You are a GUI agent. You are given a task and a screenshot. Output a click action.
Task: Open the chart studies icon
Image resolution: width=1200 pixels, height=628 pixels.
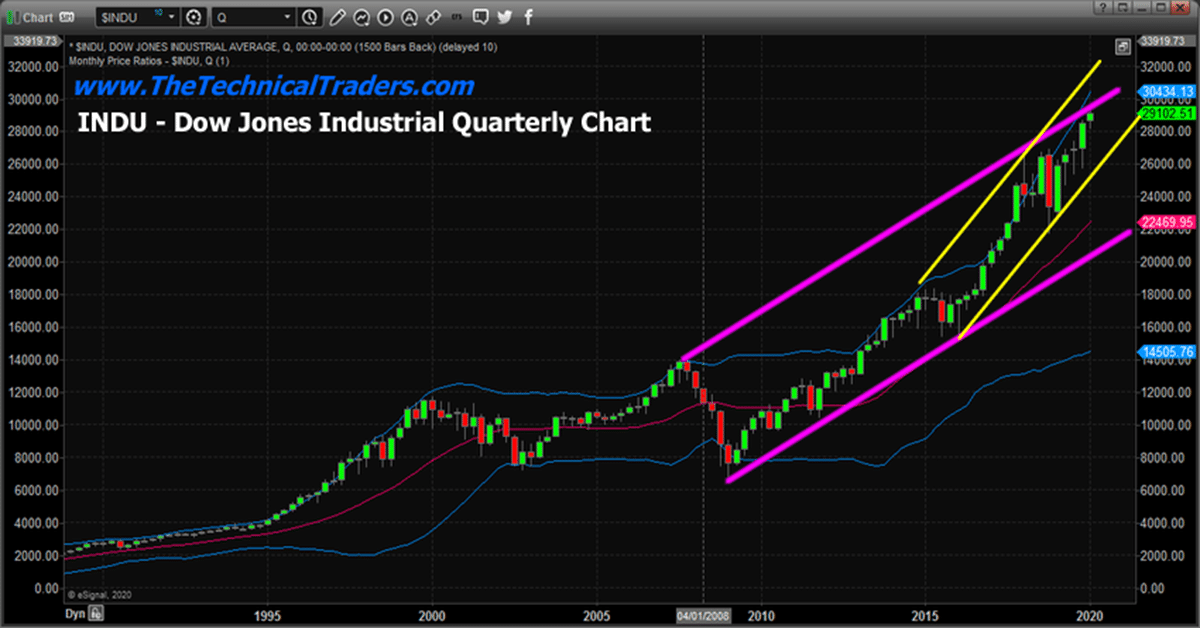coord(363,17)
